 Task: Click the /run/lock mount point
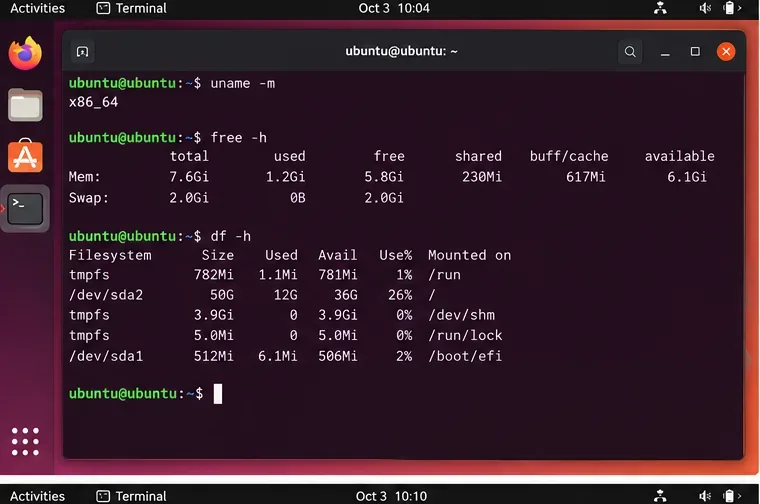[465, 335]
